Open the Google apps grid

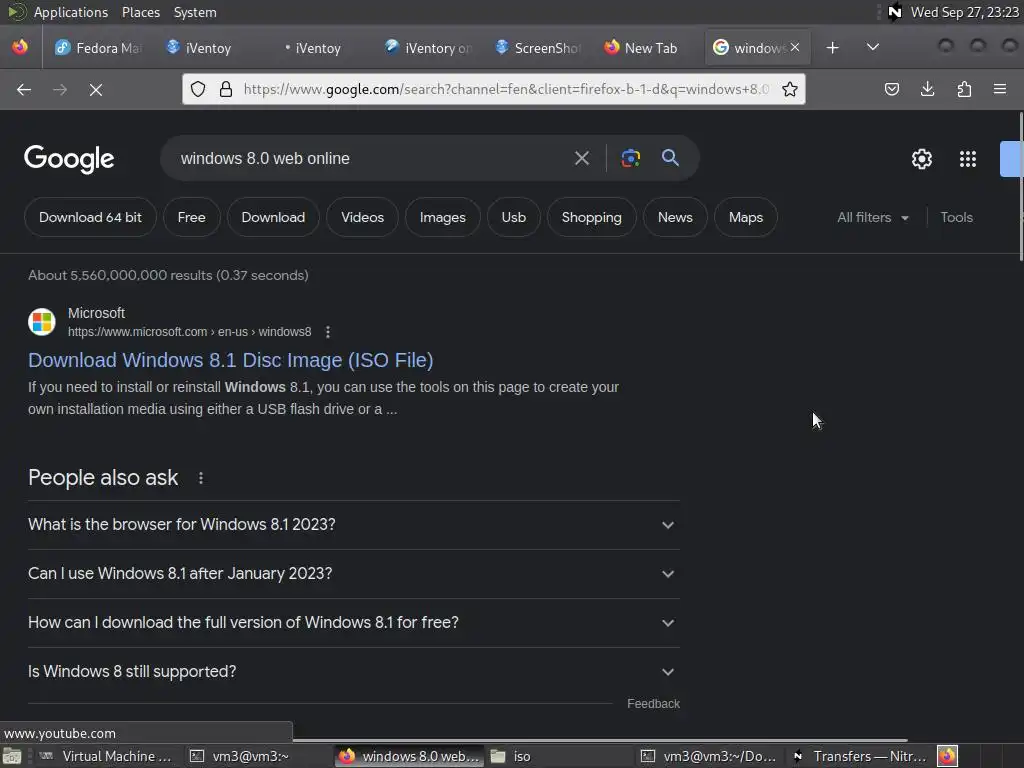click(x=968, y=159)
